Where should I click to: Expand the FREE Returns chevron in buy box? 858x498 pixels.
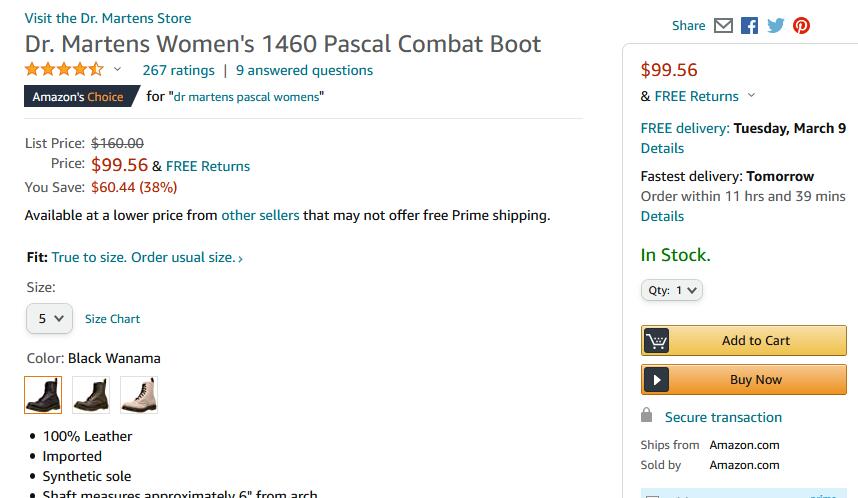coord(752,95)
